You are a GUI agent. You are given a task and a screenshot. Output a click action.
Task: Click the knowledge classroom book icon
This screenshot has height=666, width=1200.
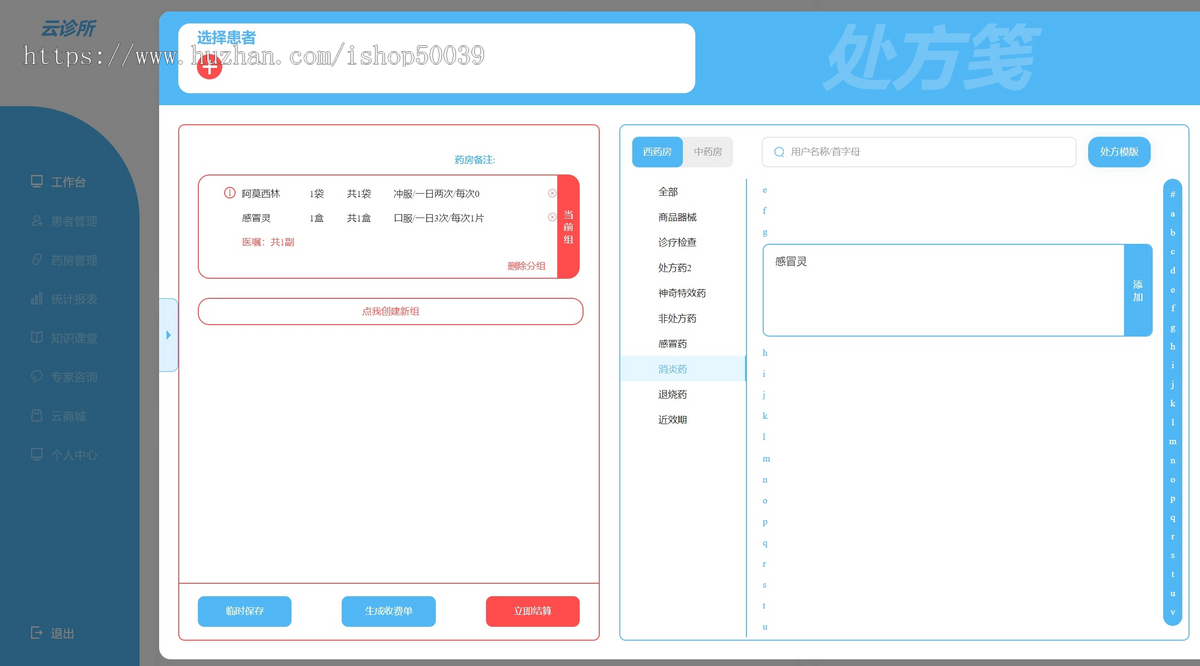coord(37,338)
